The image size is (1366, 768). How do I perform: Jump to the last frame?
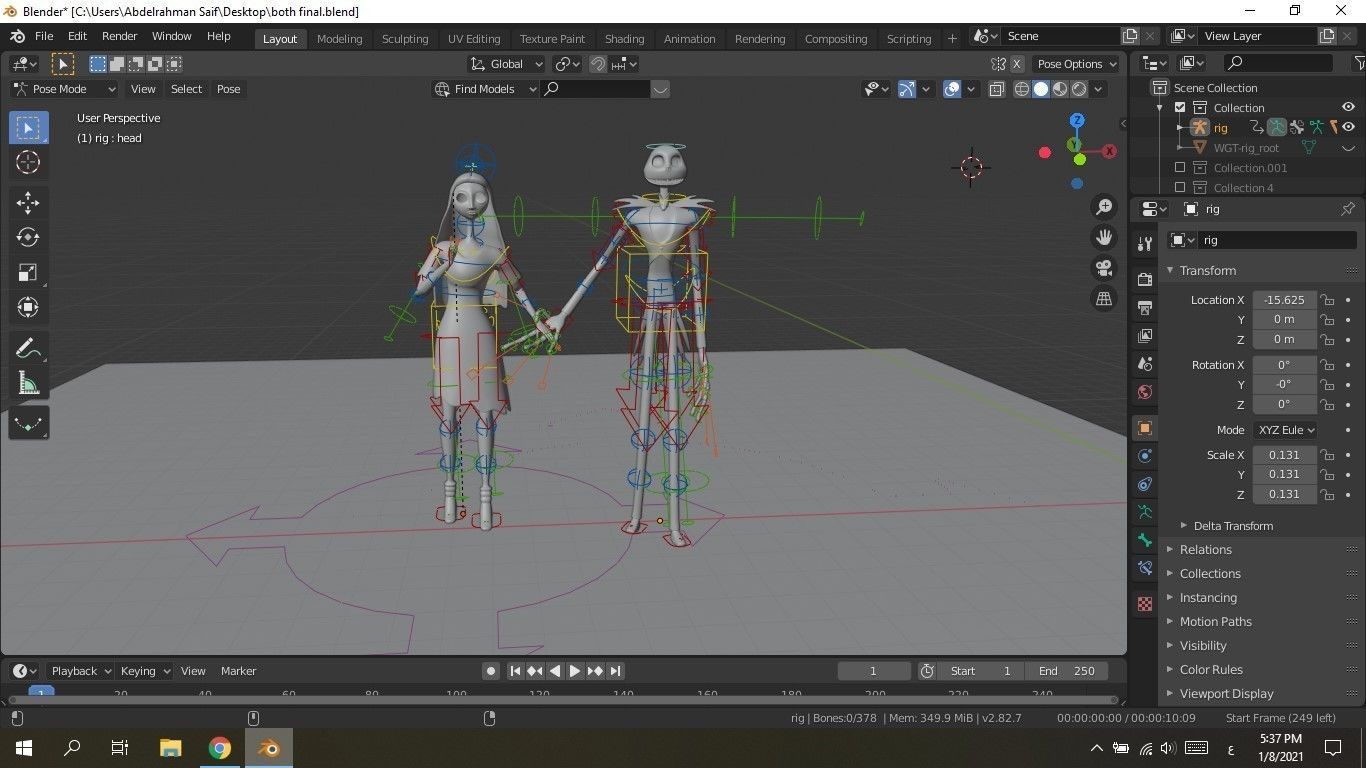616,671
